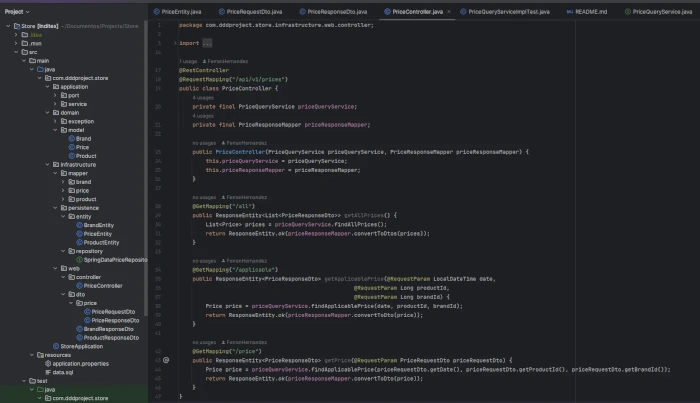Expand the brand mapper package
Viewport: 700px width, 403px height.
(x=63, y=182)
